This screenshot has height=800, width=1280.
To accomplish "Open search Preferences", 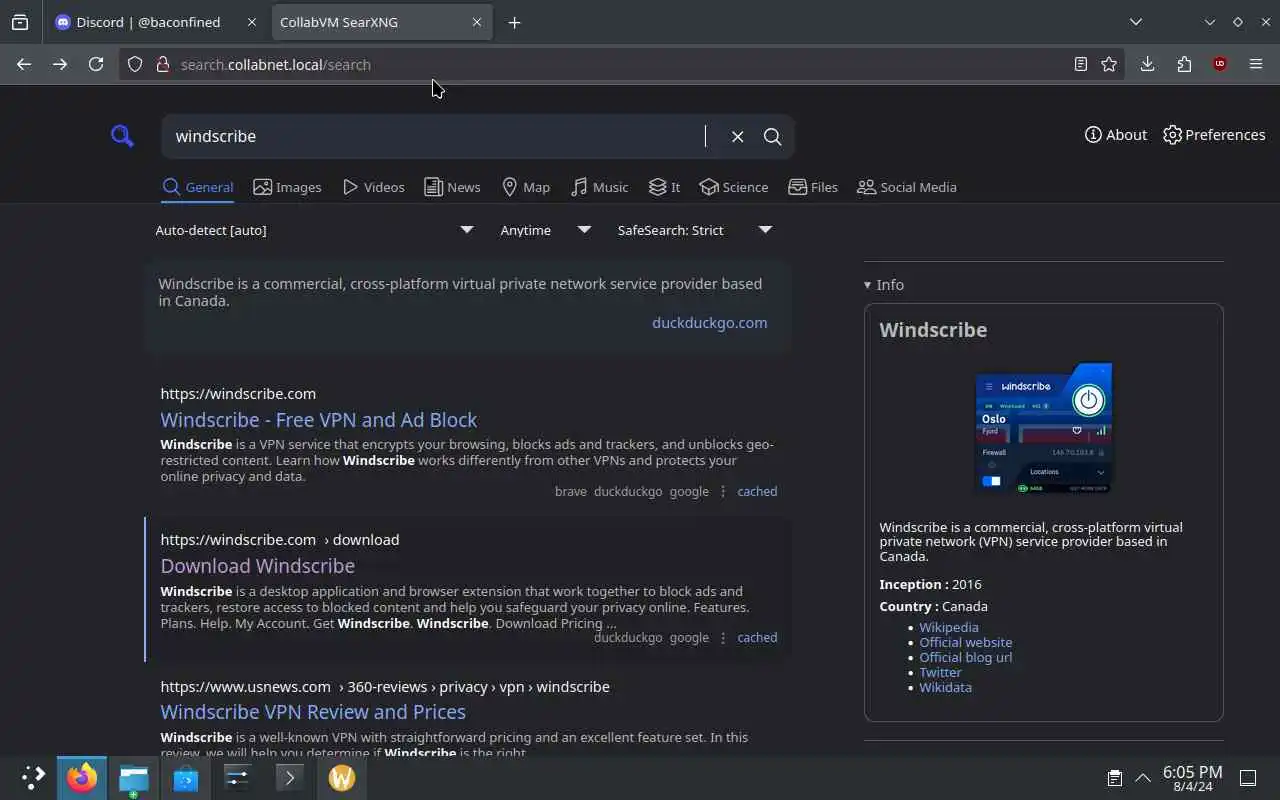I will pyautogui.click(x=1214, y=135).
